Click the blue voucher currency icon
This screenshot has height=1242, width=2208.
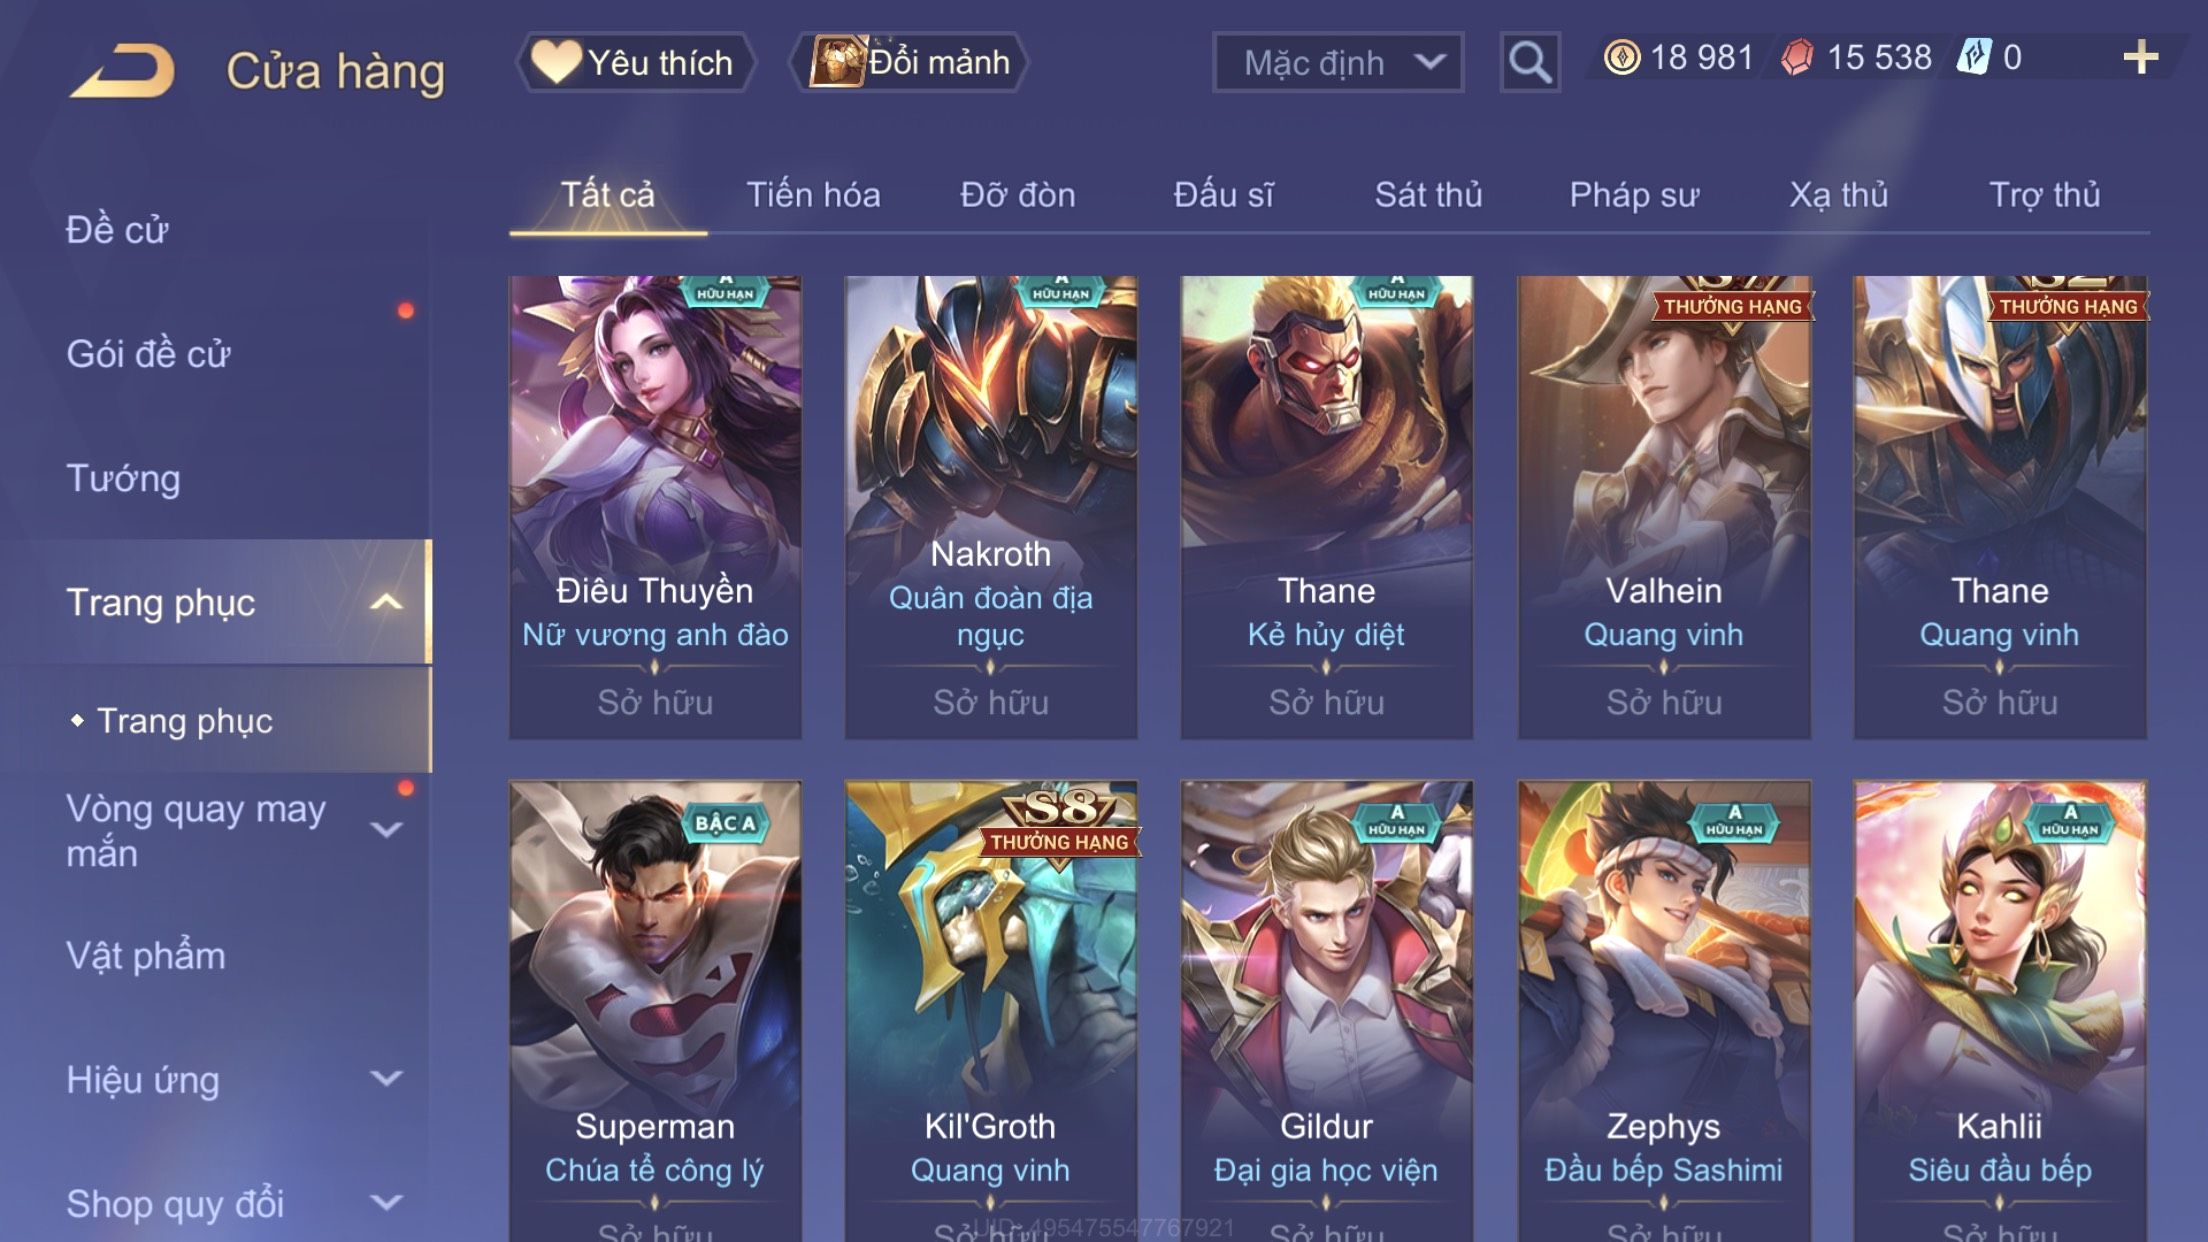[x=1974, y=57]
